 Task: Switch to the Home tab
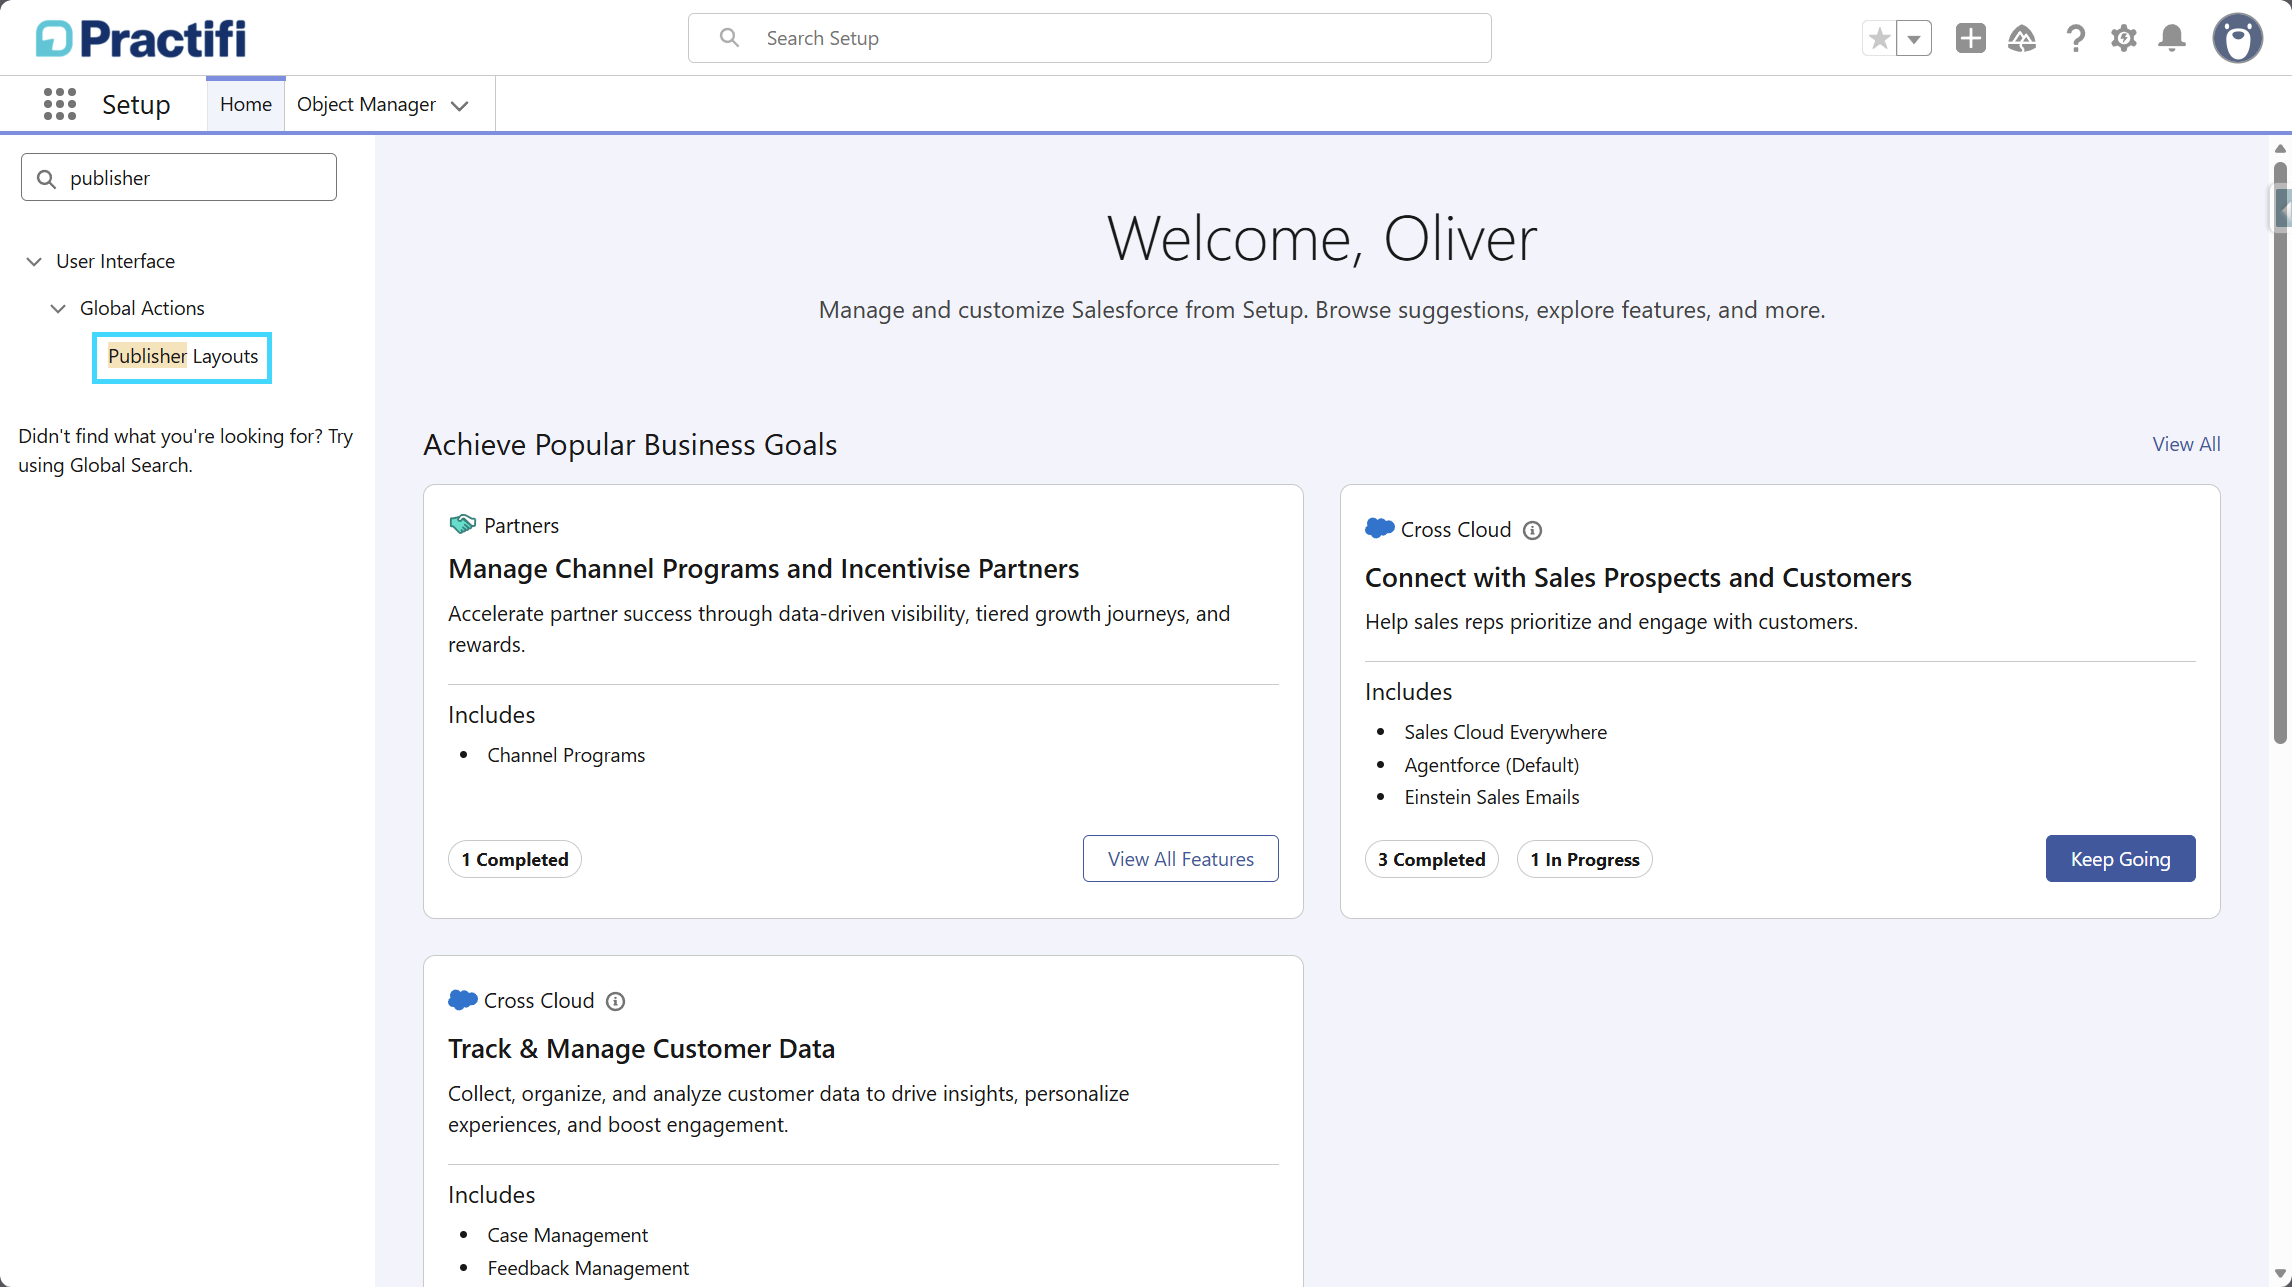246,104
